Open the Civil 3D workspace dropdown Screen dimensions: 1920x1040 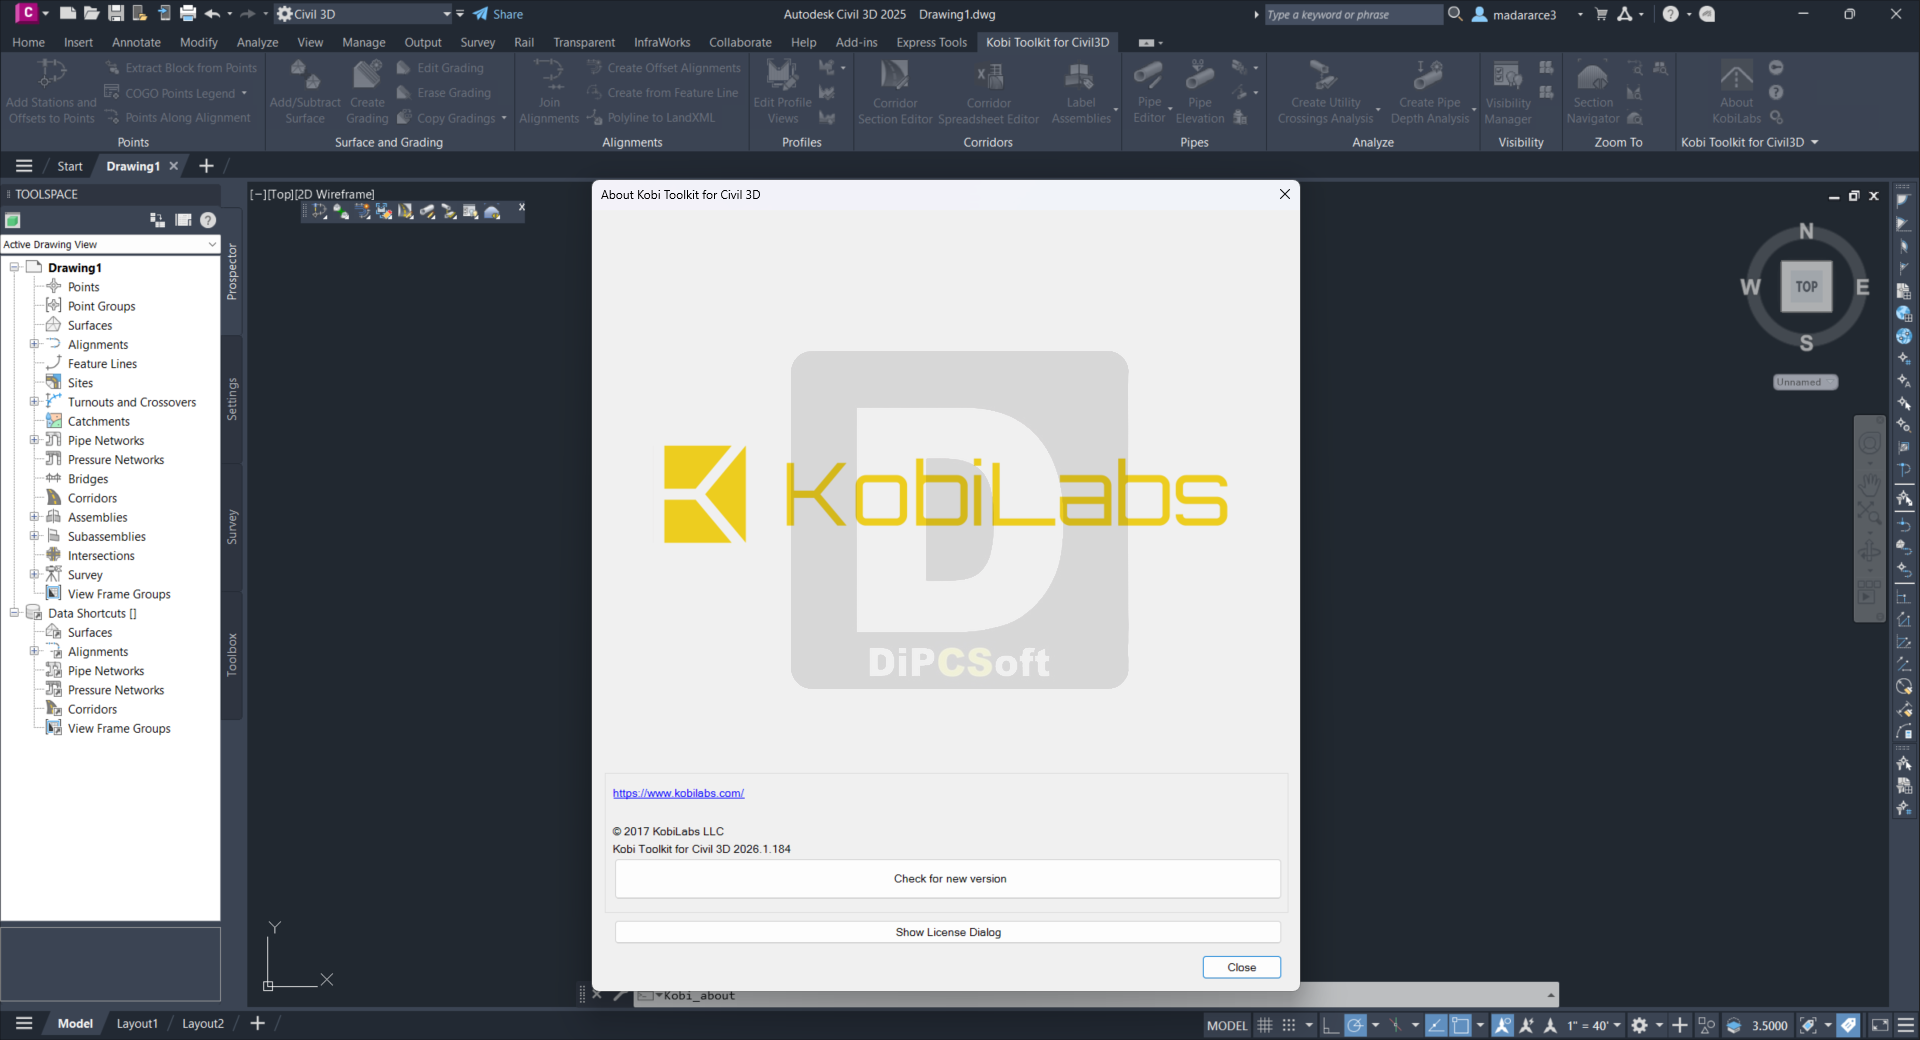click(x=447, y=14)
